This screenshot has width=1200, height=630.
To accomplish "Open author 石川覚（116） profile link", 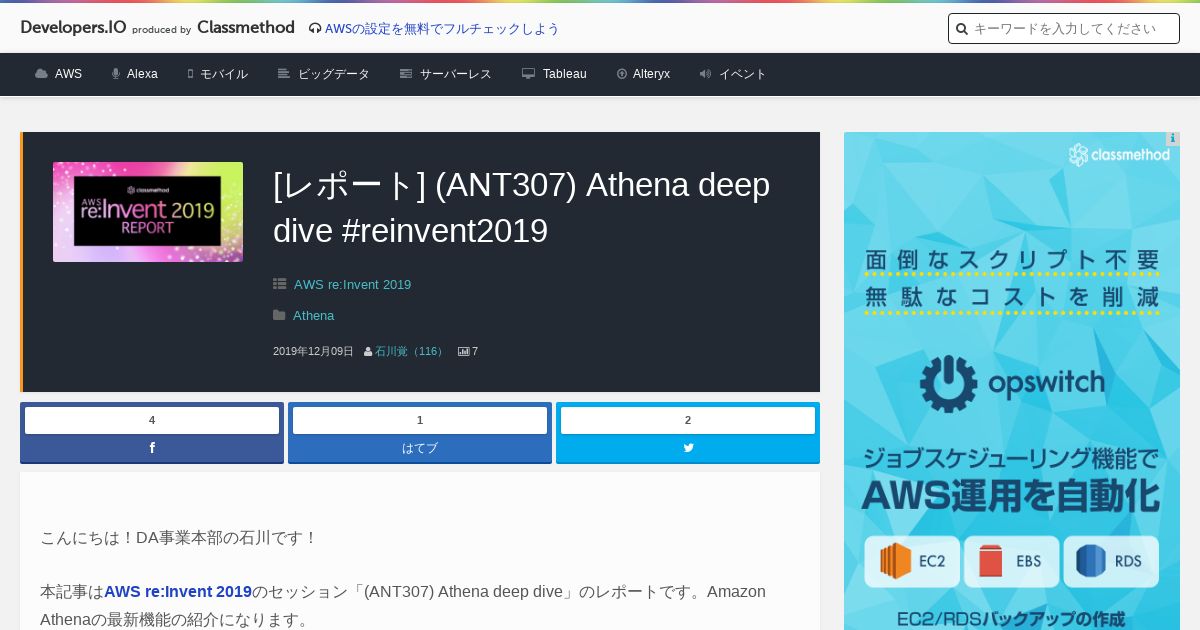I will pos(411,352).
